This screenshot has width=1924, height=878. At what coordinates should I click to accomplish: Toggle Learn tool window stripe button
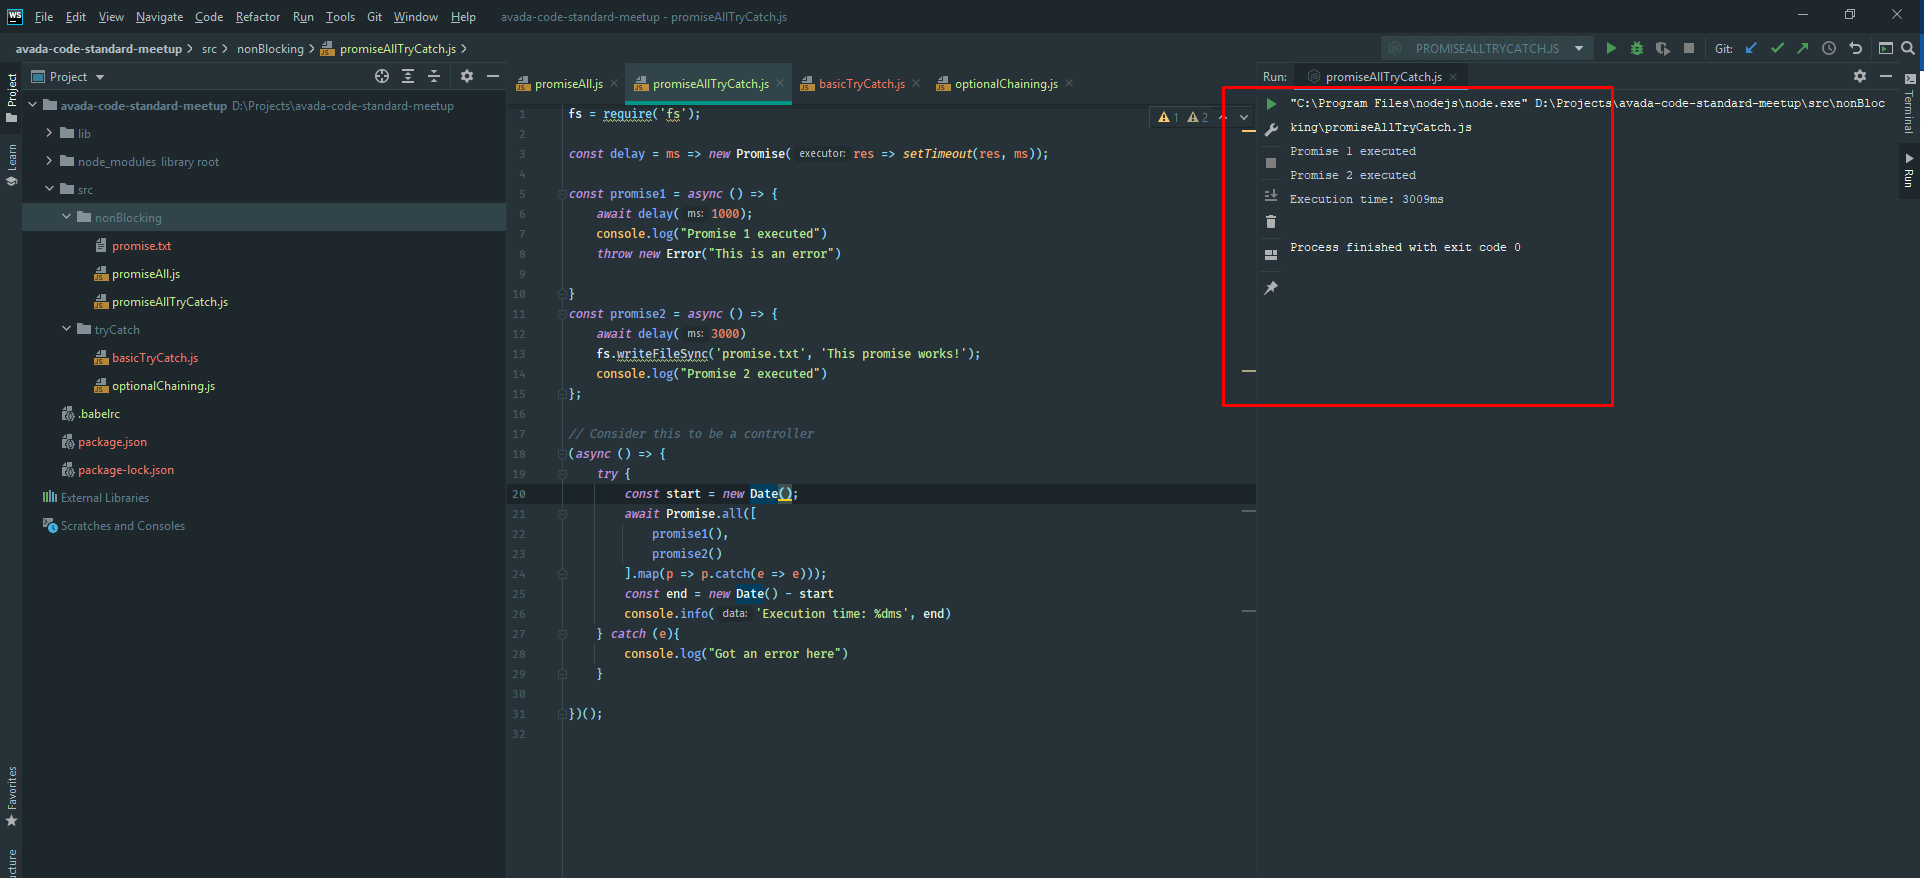click(x=11, y=165)
